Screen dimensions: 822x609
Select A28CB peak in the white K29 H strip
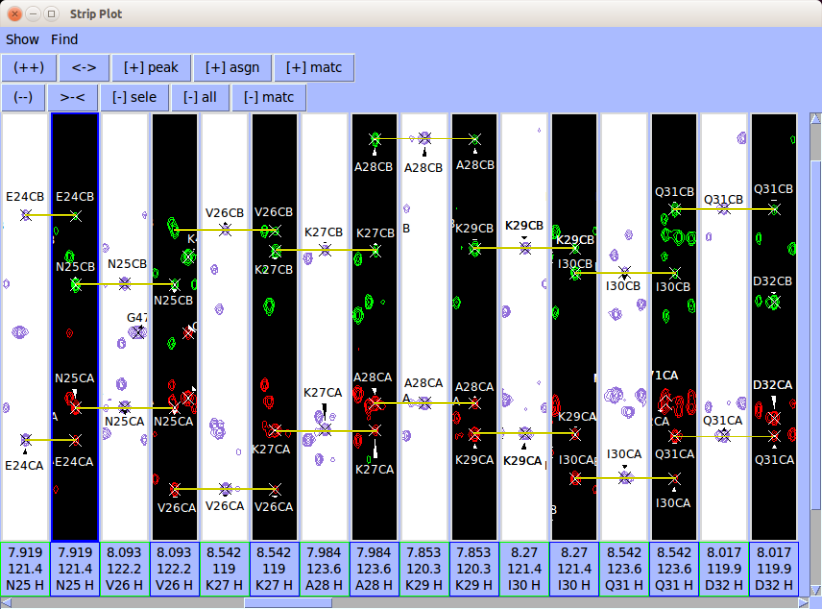[425, 138]
